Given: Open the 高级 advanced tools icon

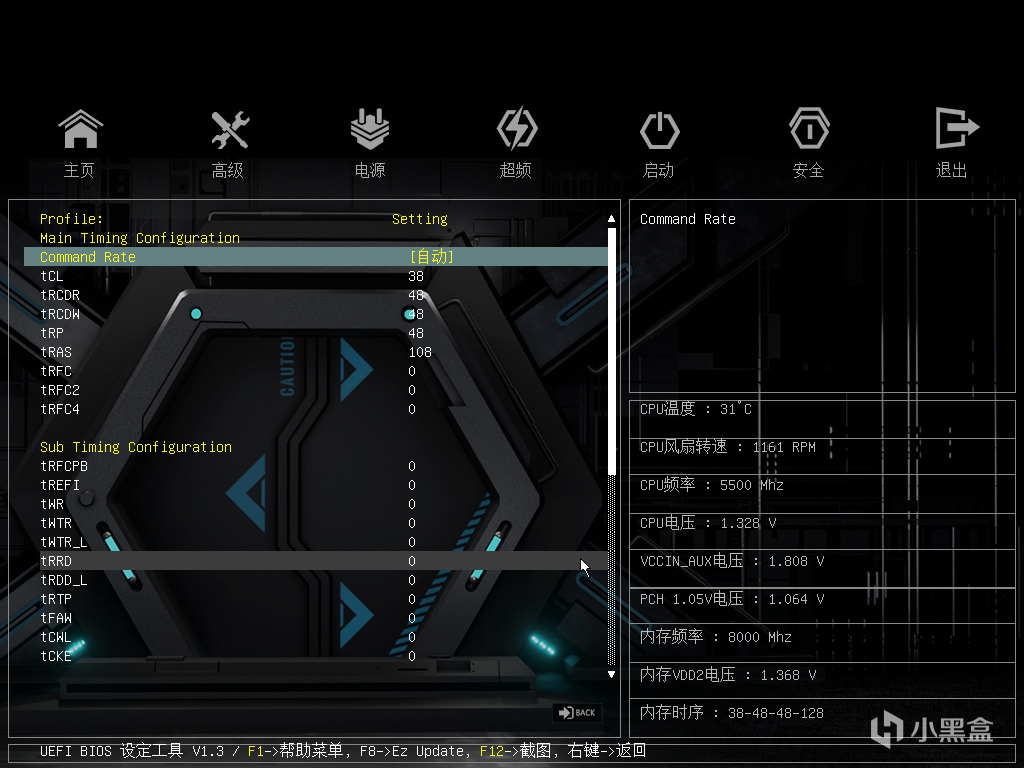Looking at the screenshot, I should pos(230,129).
